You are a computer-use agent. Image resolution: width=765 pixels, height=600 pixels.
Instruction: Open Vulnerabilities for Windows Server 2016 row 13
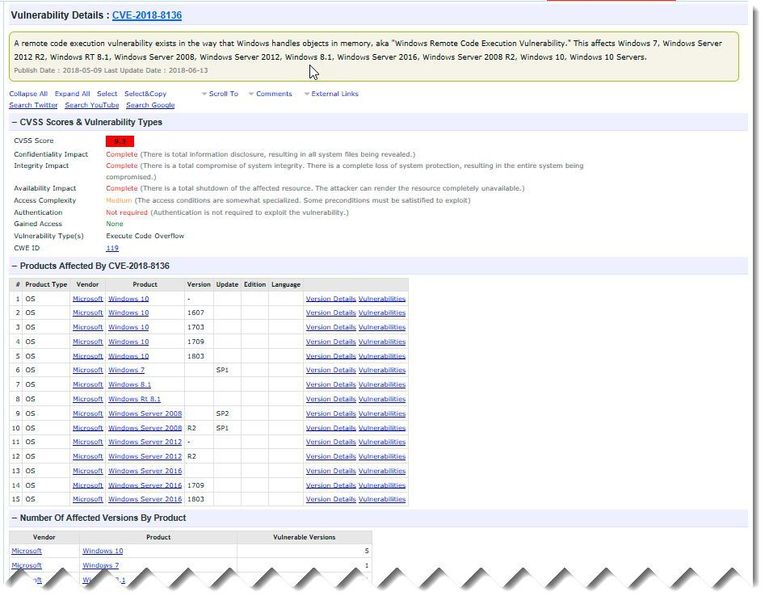[x=382, y=471]
